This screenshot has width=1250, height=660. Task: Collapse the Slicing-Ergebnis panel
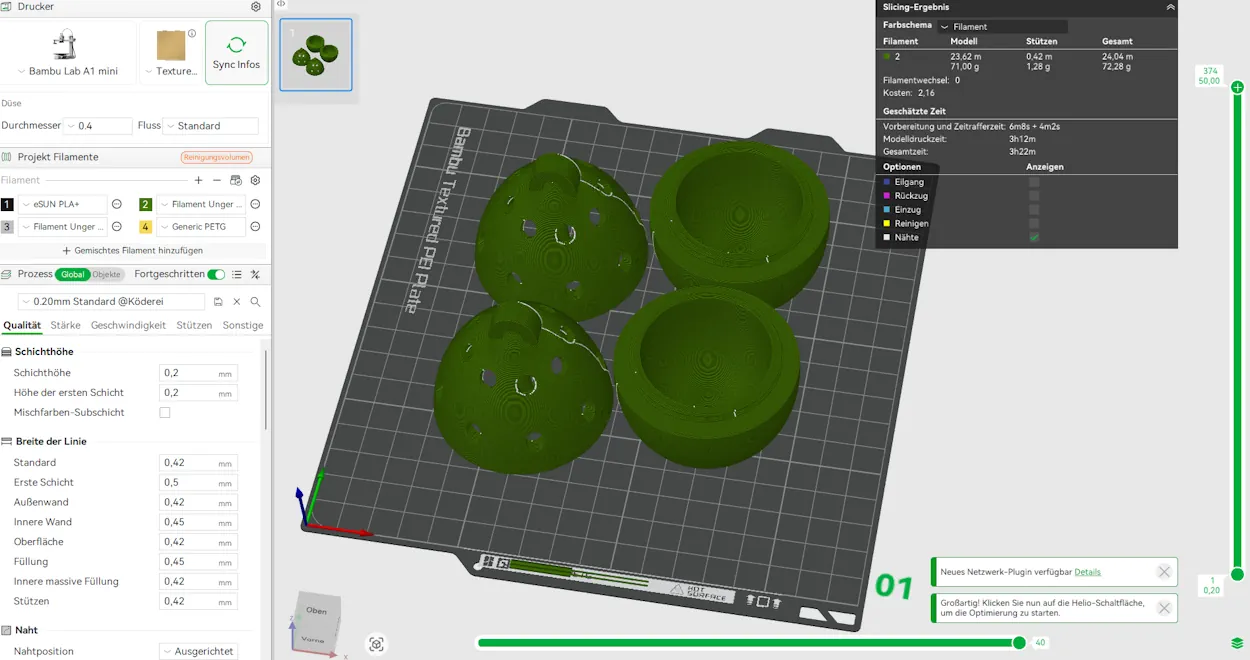pyautogui.click(x=1171, y=7)
